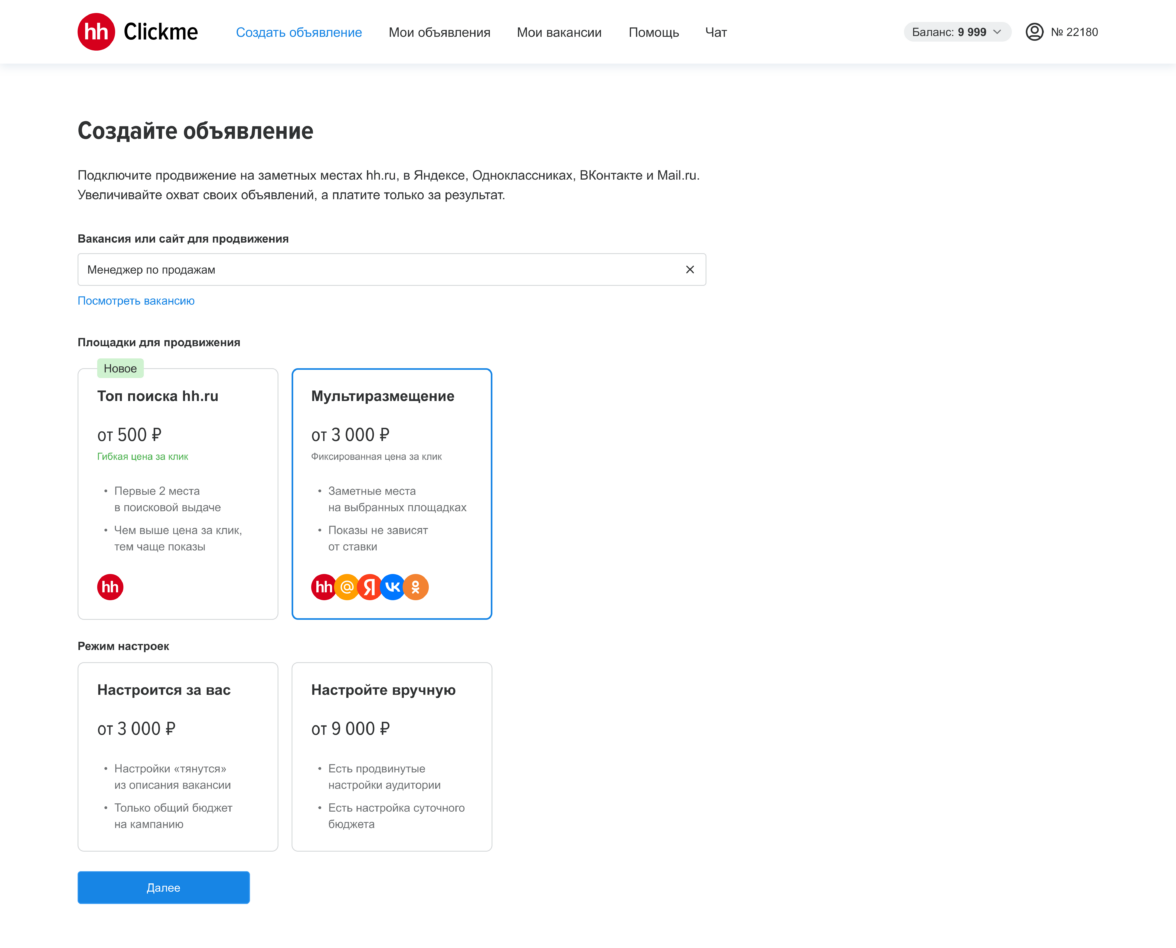The width and height of the screenshot is (1176, 948).
Task: Click the VK icon
Action: 393,587
